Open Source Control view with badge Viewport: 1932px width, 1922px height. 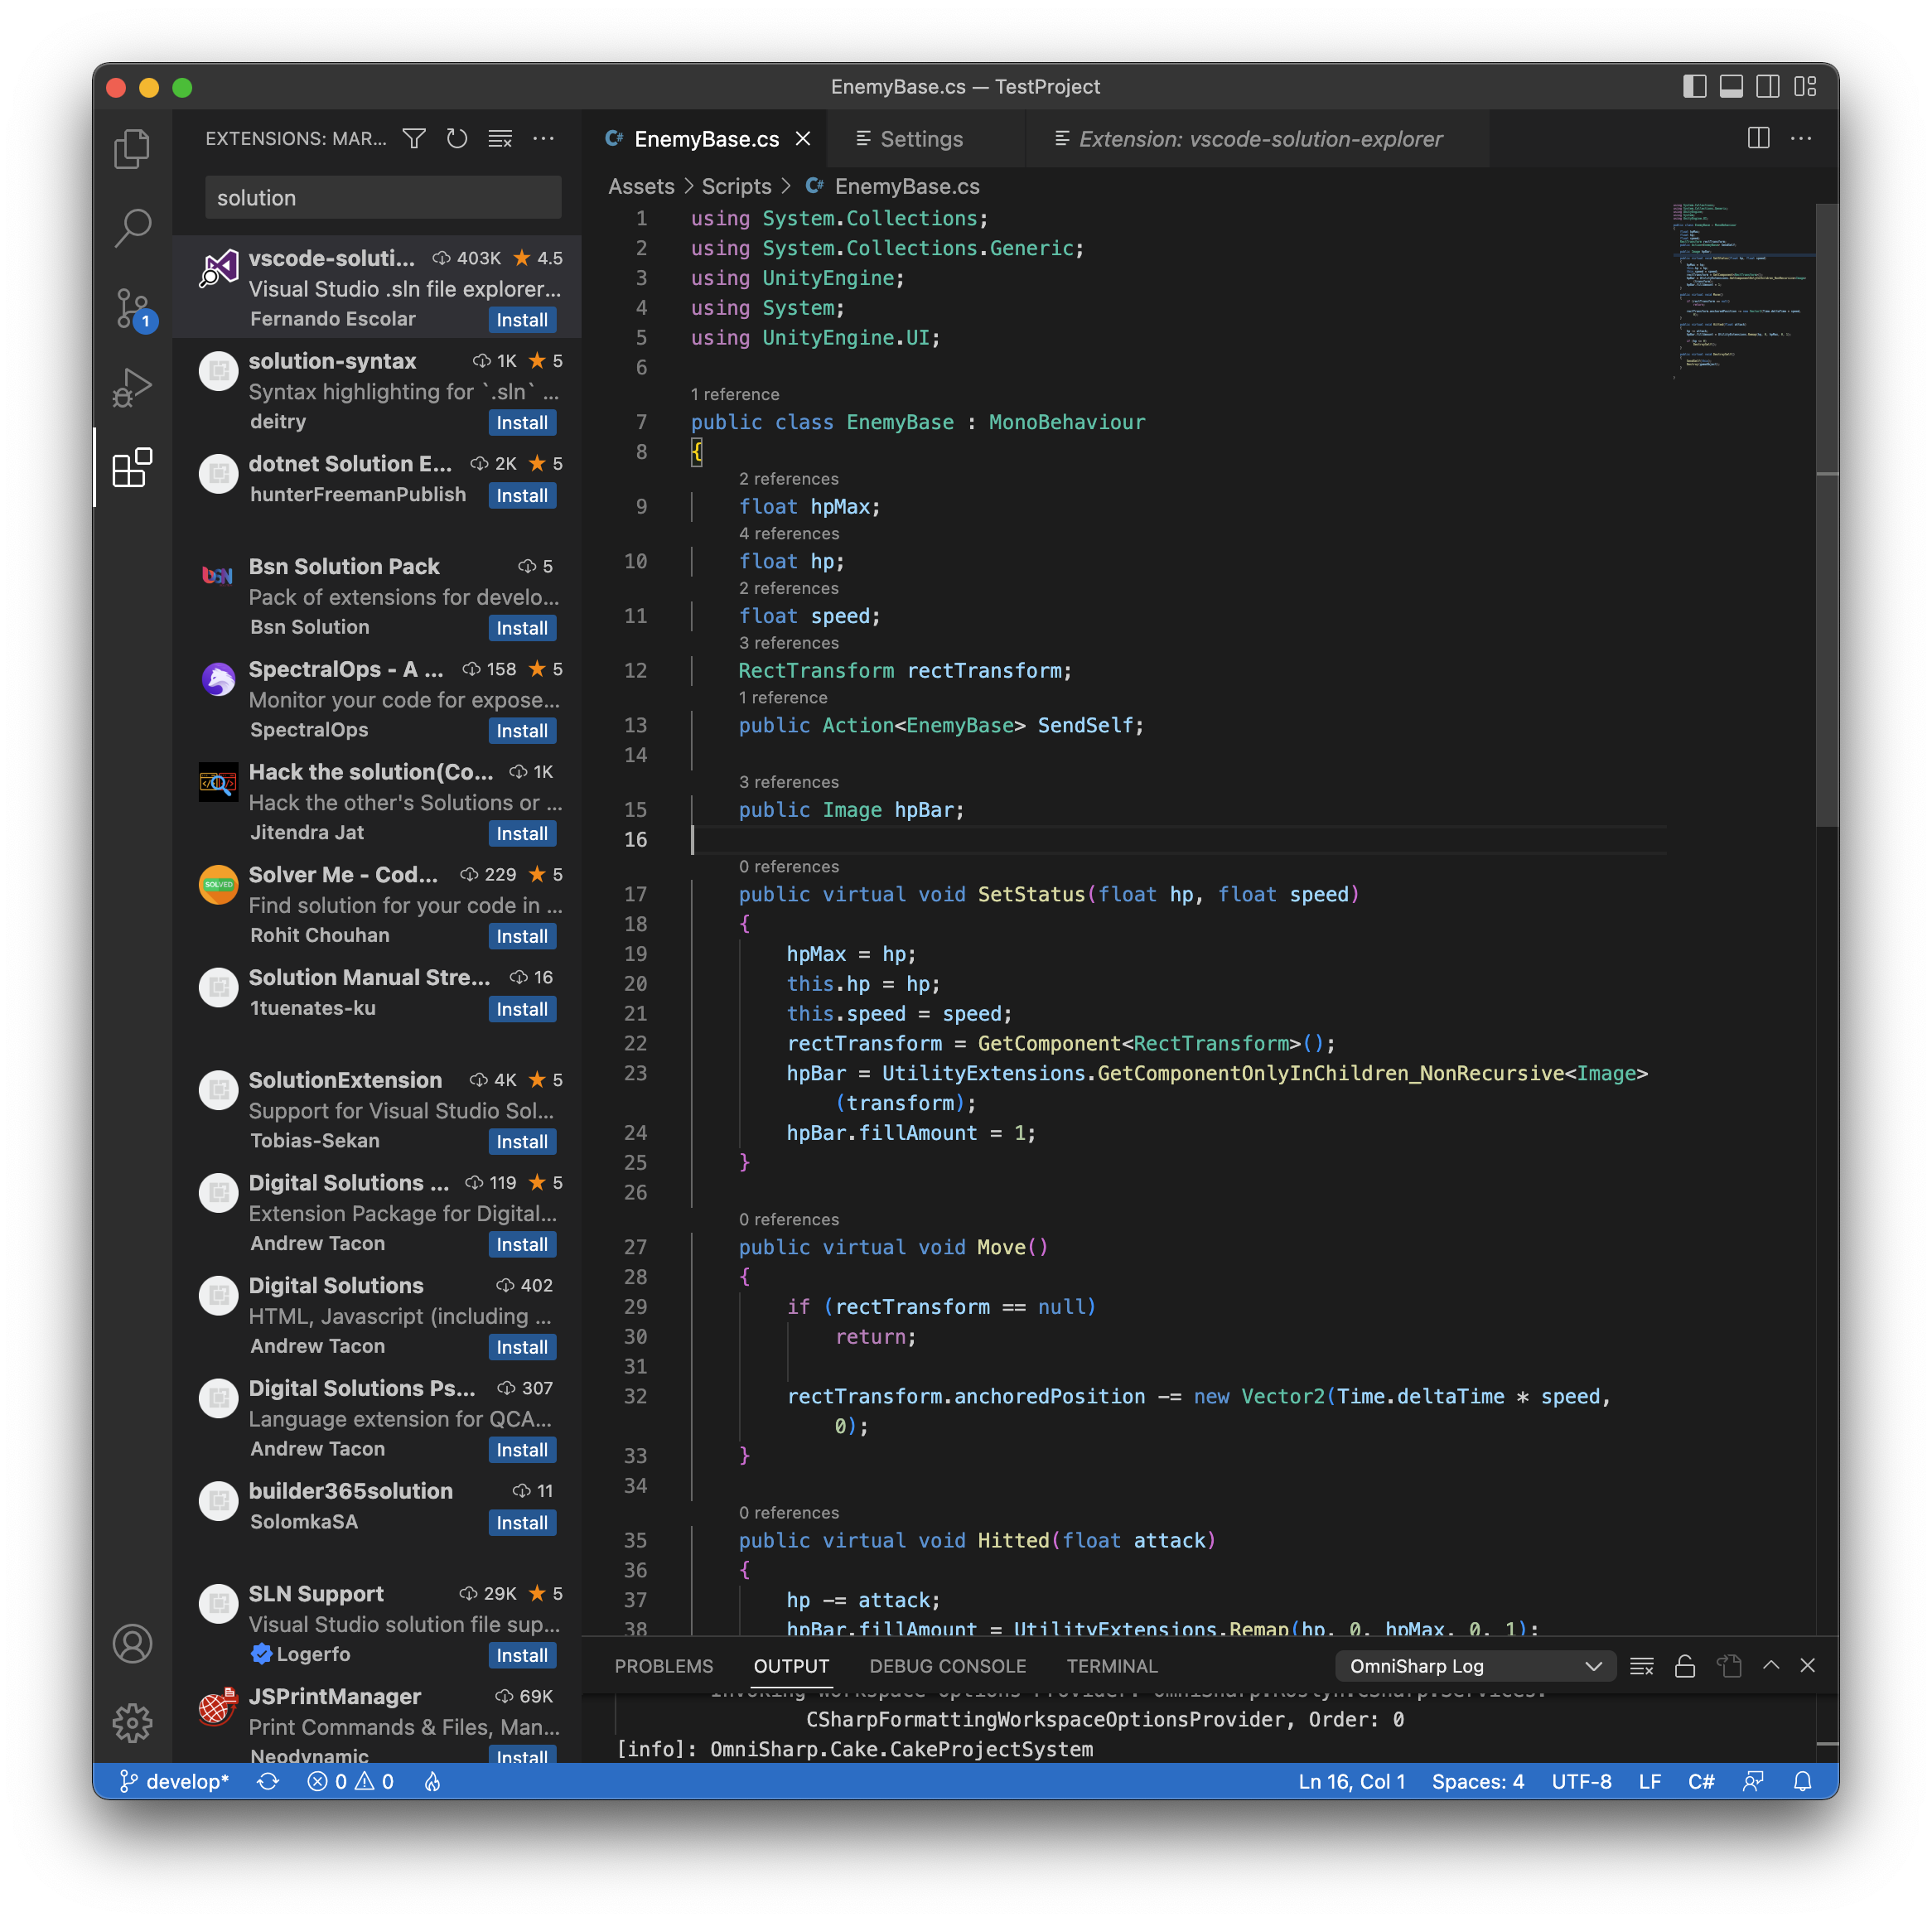coord(132,307)
